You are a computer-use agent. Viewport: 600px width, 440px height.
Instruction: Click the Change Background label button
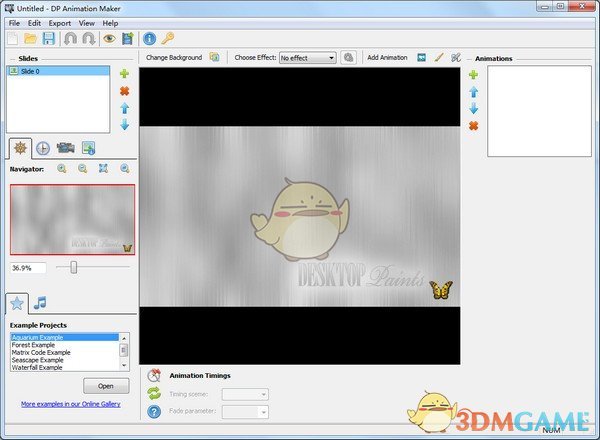[174, 57]
